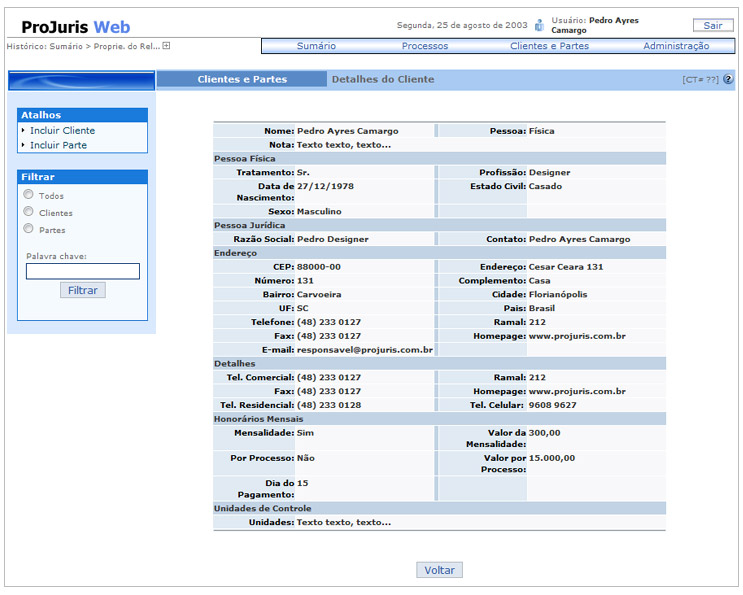Image resolution: width=743 pixels, height=595 pixels.
Task: Click the Detalhes do Cliente tab label
Action: pyautogui.click(x=383, y=79)
